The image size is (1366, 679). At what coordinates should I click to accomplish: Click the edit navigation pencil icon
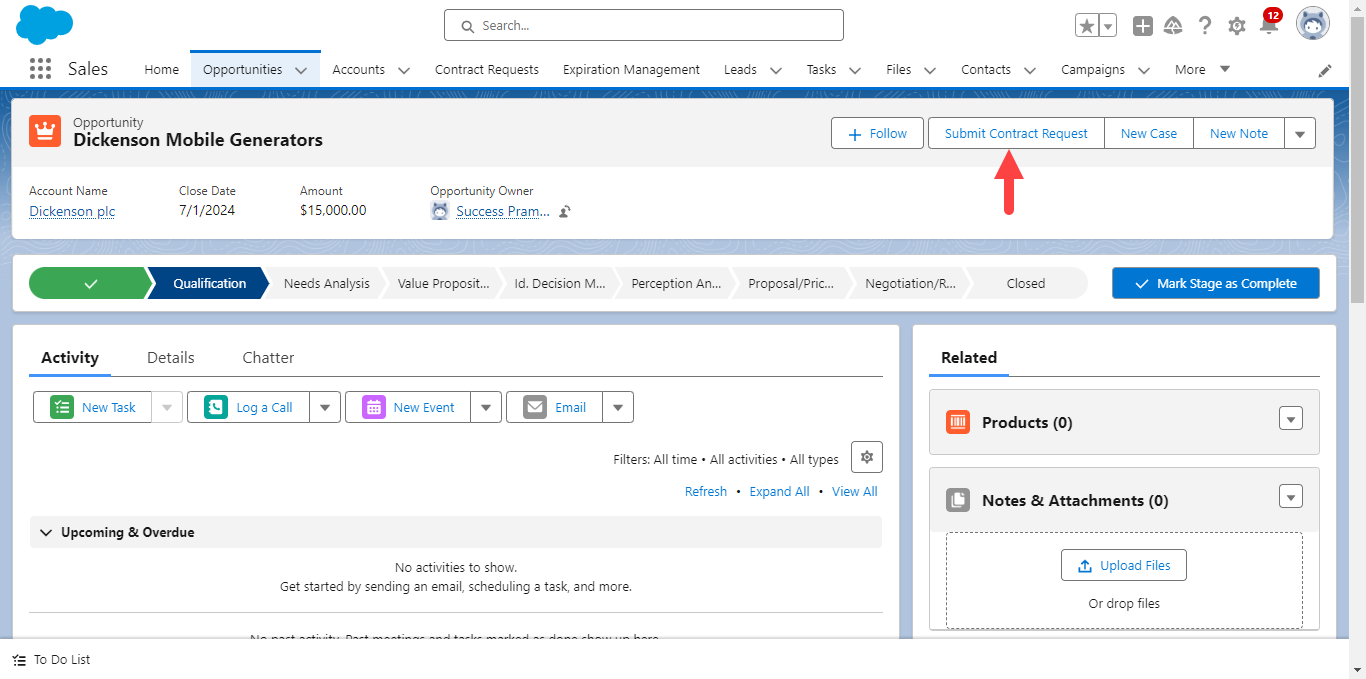pos(1325,70)
